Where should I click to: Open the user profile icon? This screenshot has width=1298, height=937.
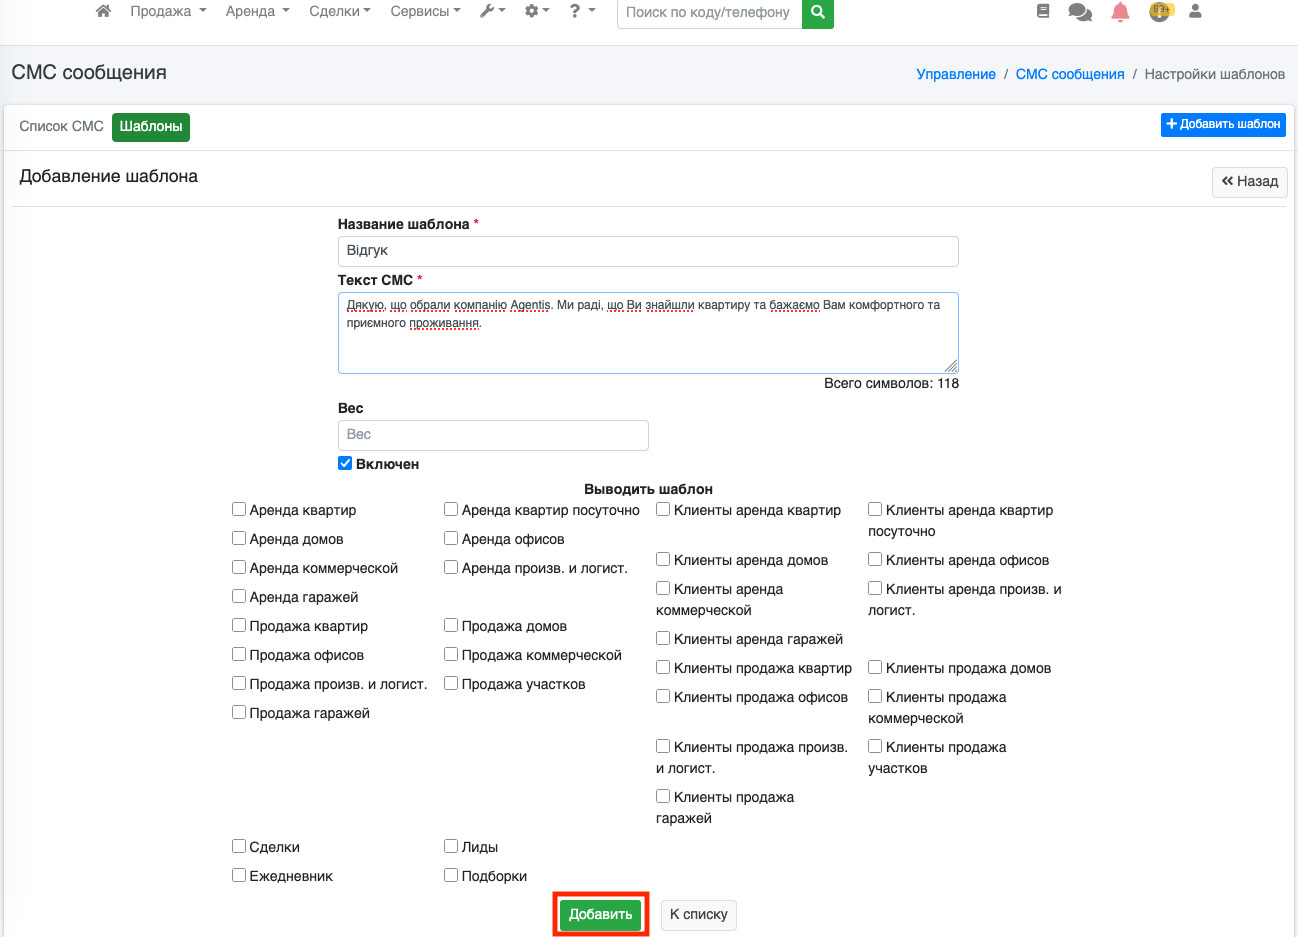[x=1195, y=12]
